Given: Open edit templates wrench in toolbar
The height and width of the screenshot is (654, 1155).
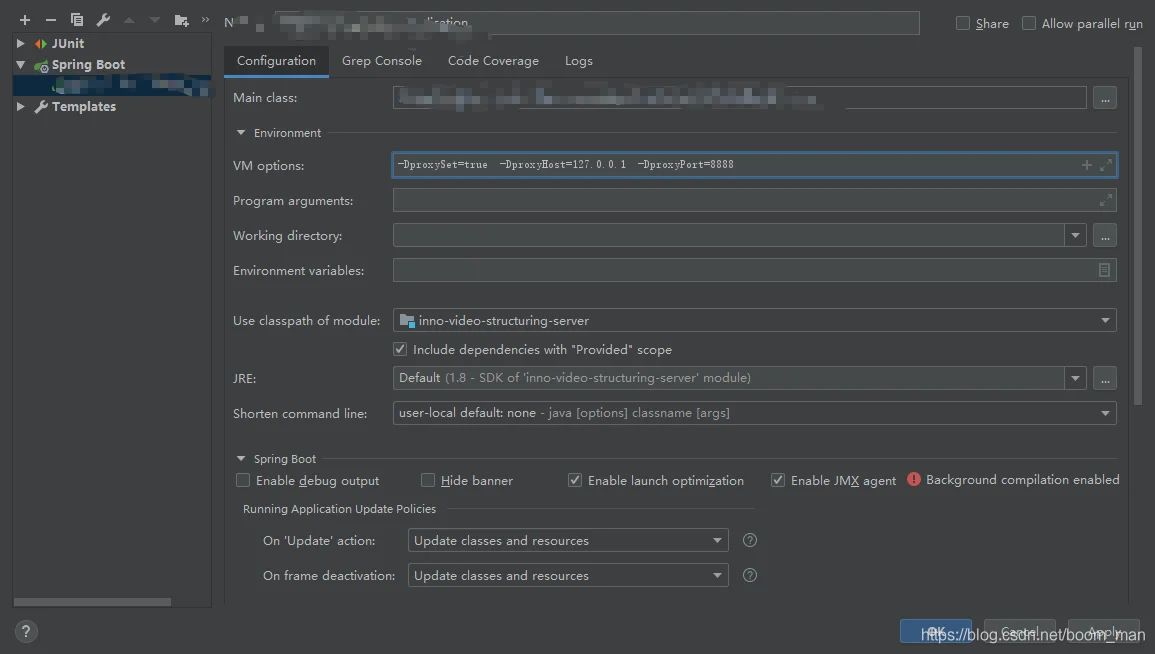Looking at the screenshot, I should pos(103,20).
